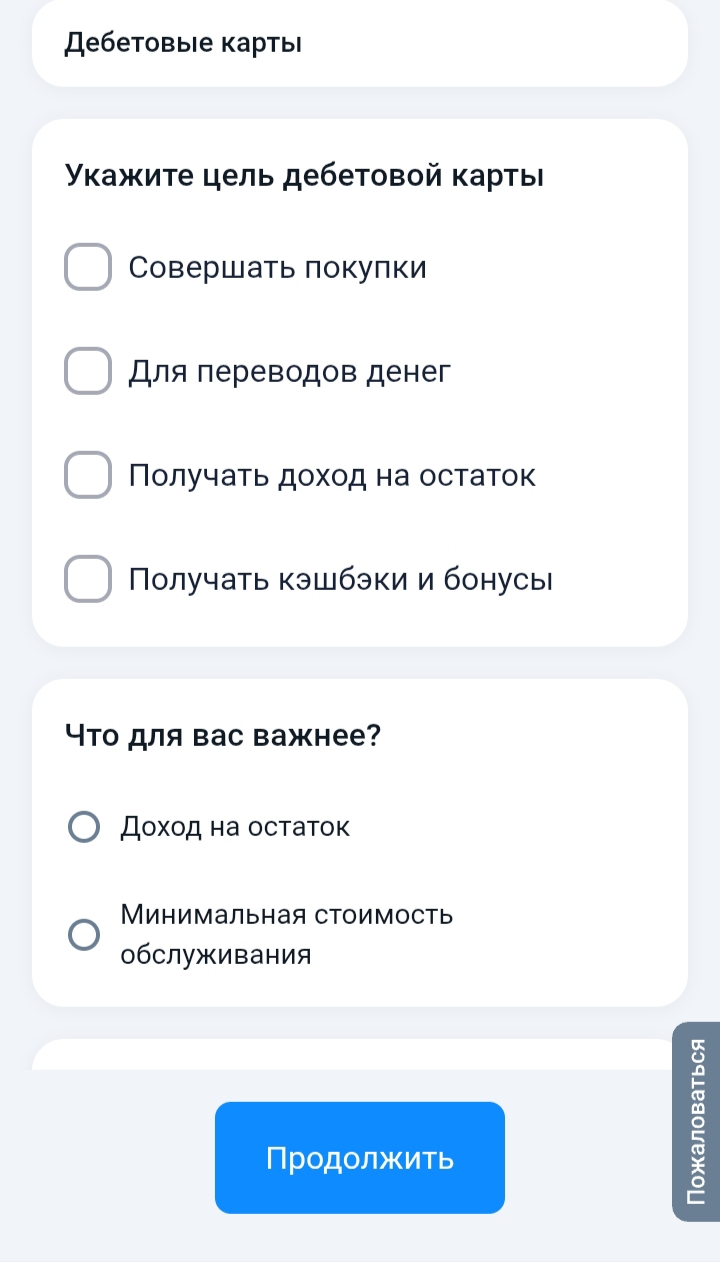Tap the "Получать кэшбэки и бонусы" label text

341,580
